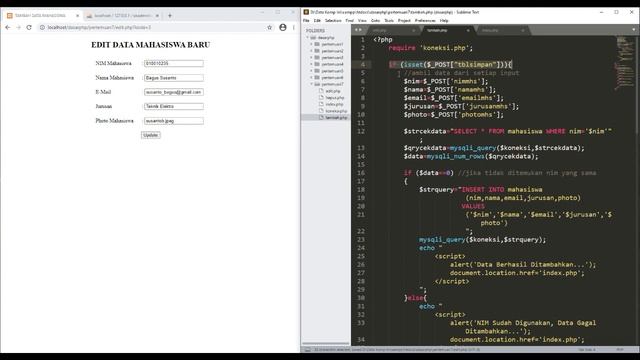Click line number 12 in the gutter
The height and width of the screenshot is (360, 640).
[x=361, y=131]
